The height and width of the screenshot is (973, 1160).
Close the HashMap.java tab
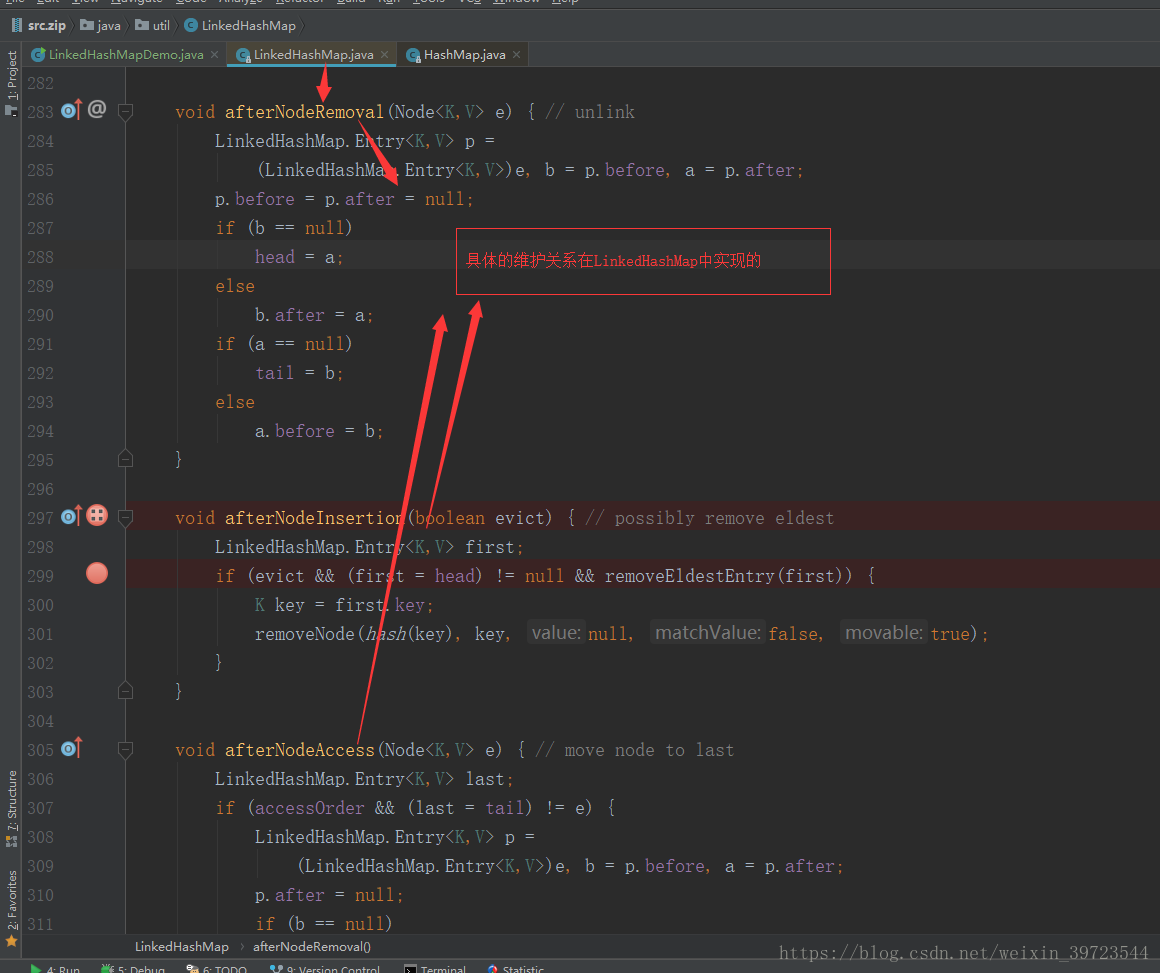(x=516, y=55)
